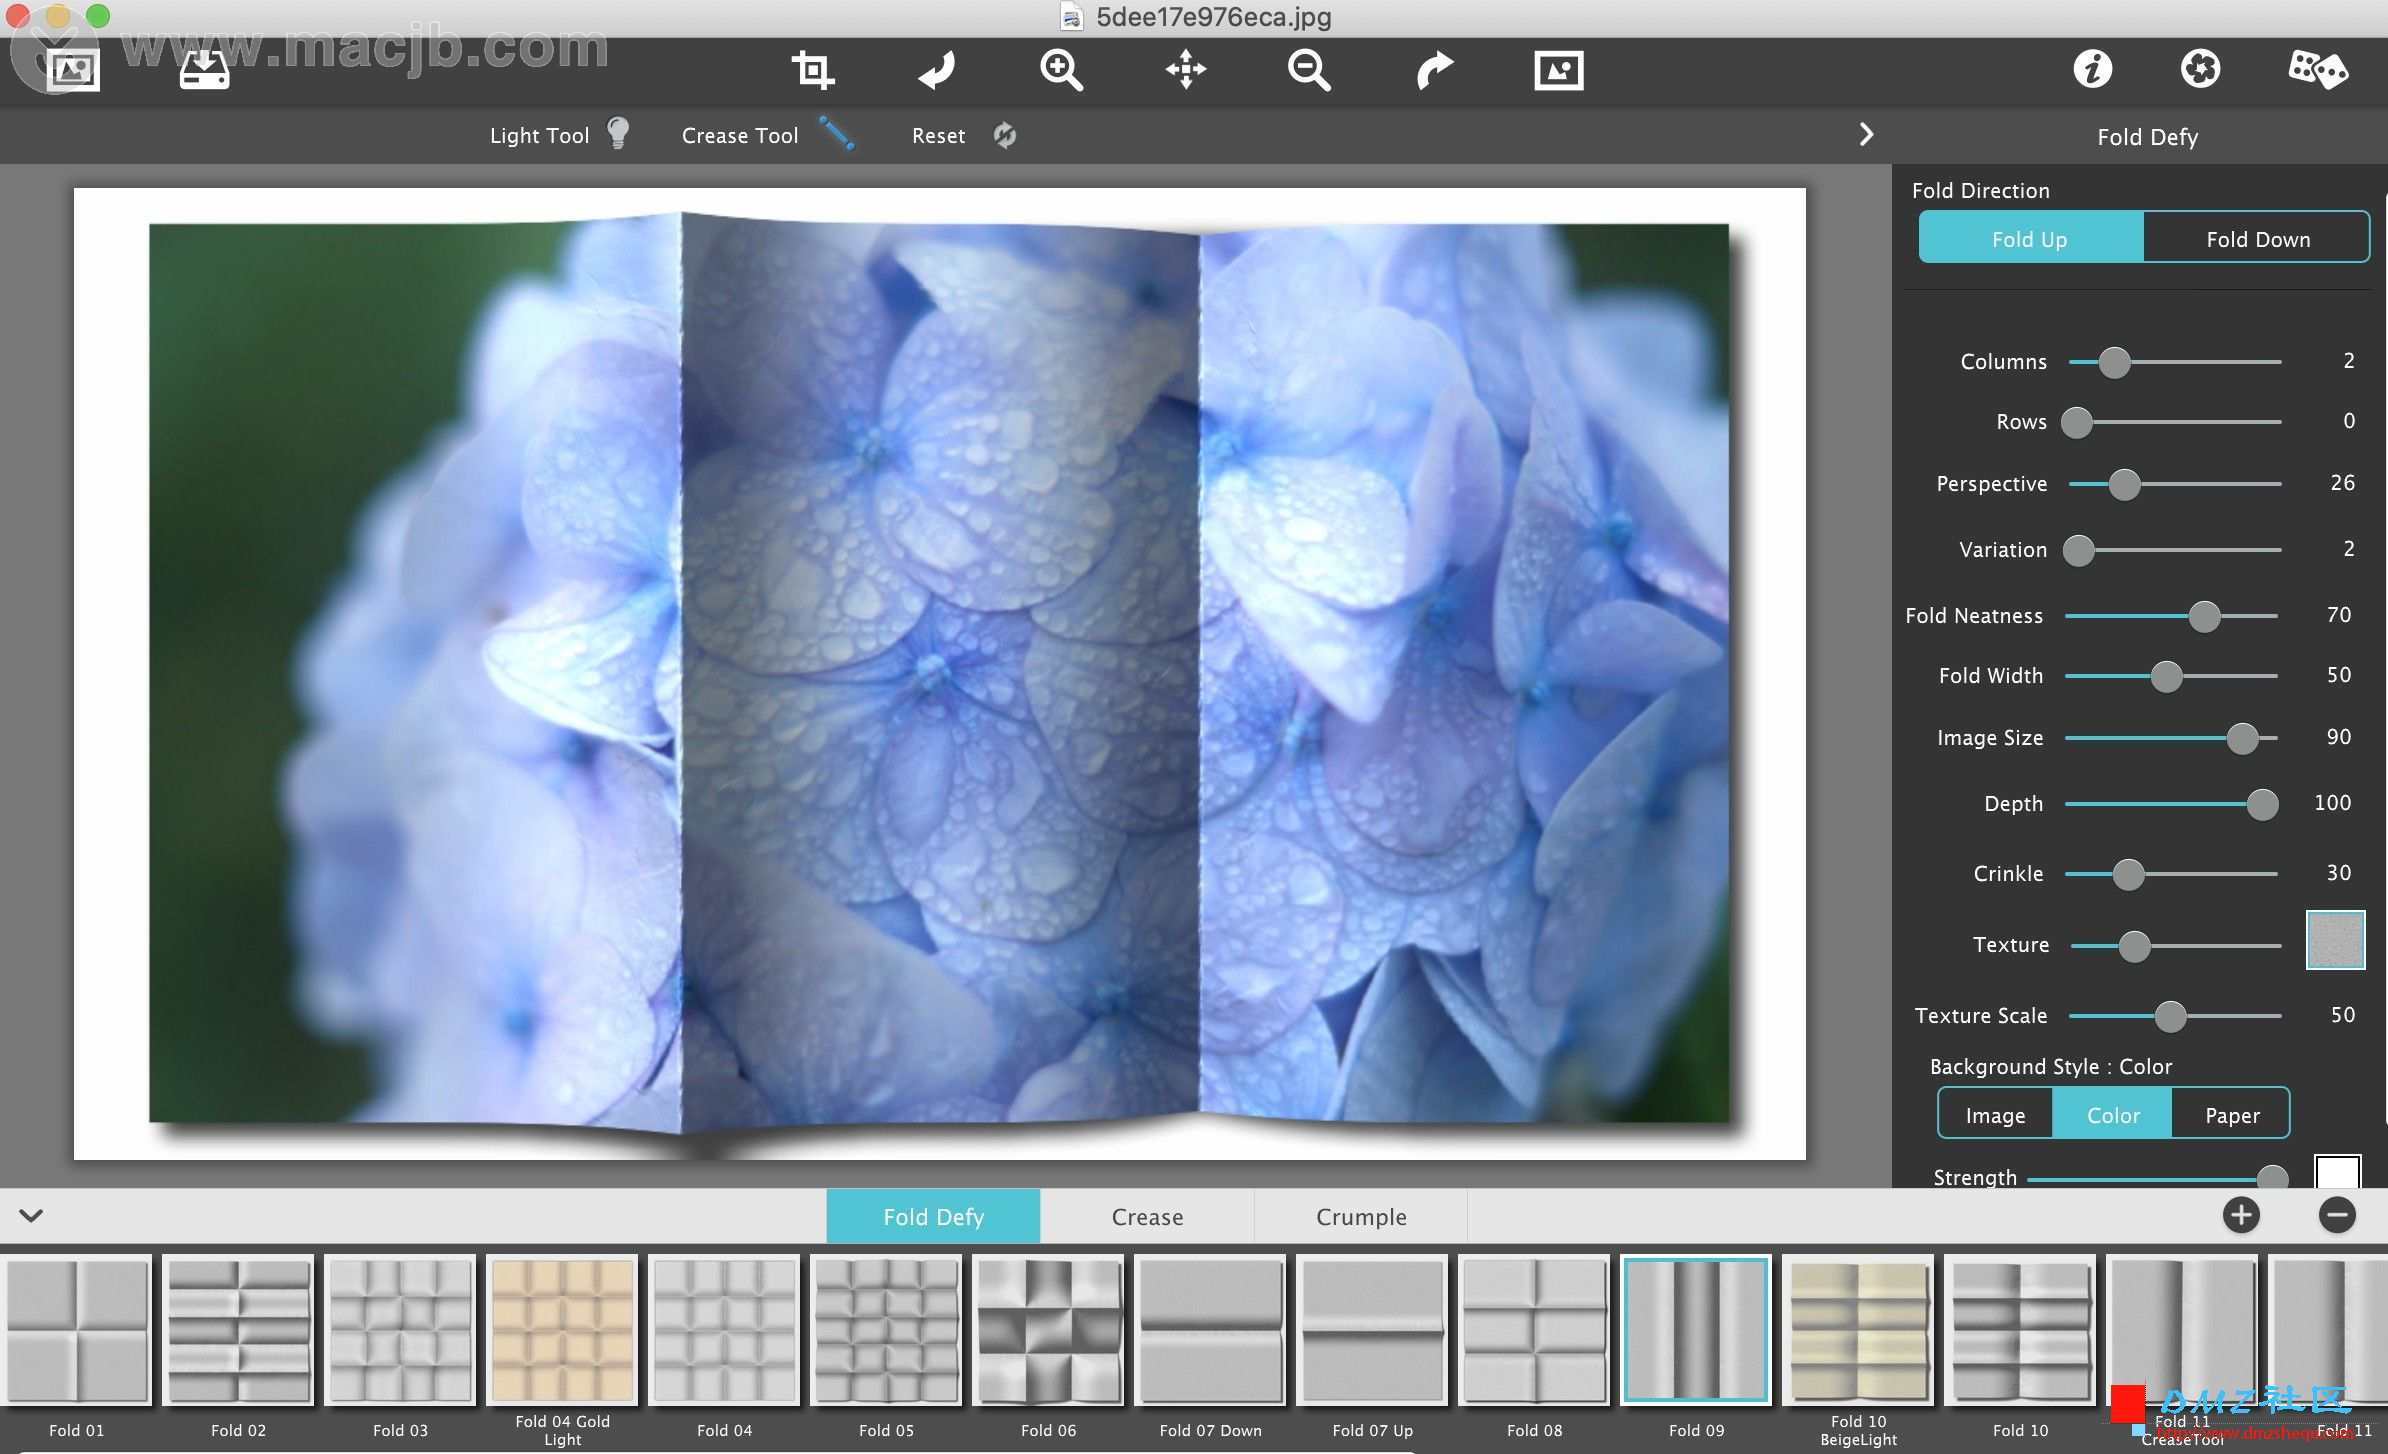This screenshot has height=1454, width=2388.
Task: Choose the Fold 03 preset thumbnail
Action: [400, 1330]
